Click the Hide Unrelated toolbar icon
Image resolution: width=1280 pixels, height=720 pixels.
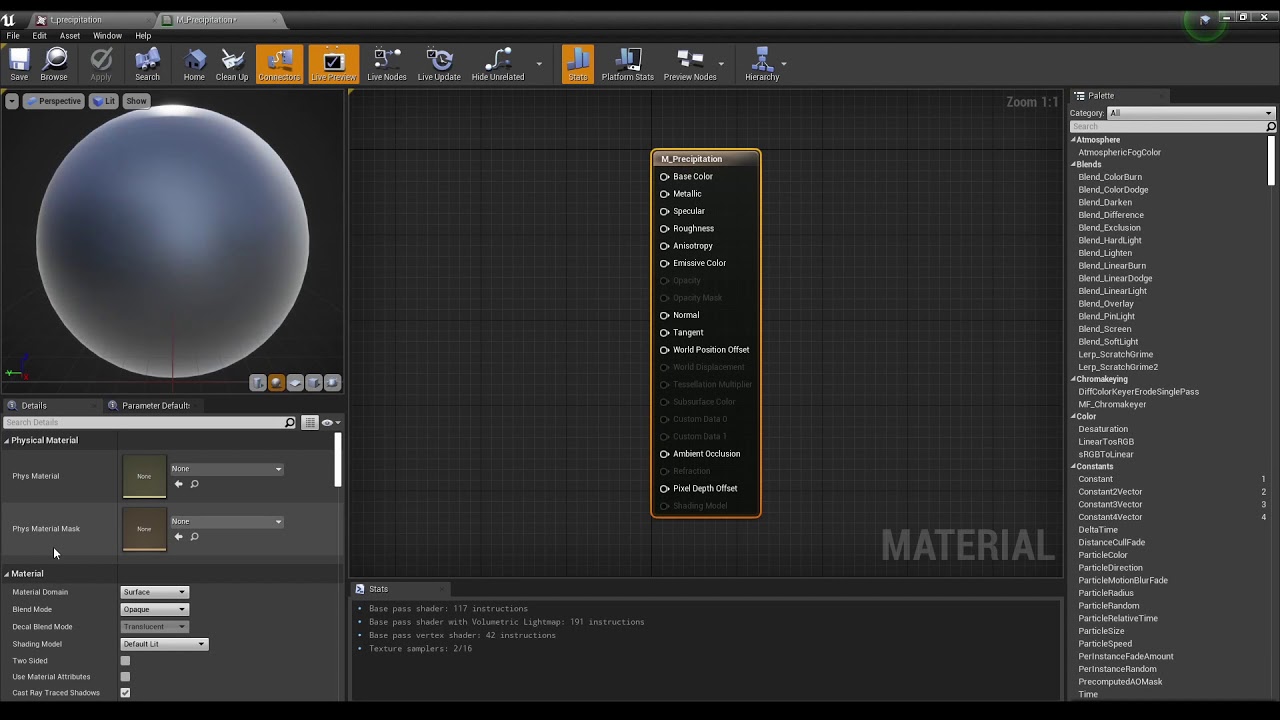[x=498, y=64]
